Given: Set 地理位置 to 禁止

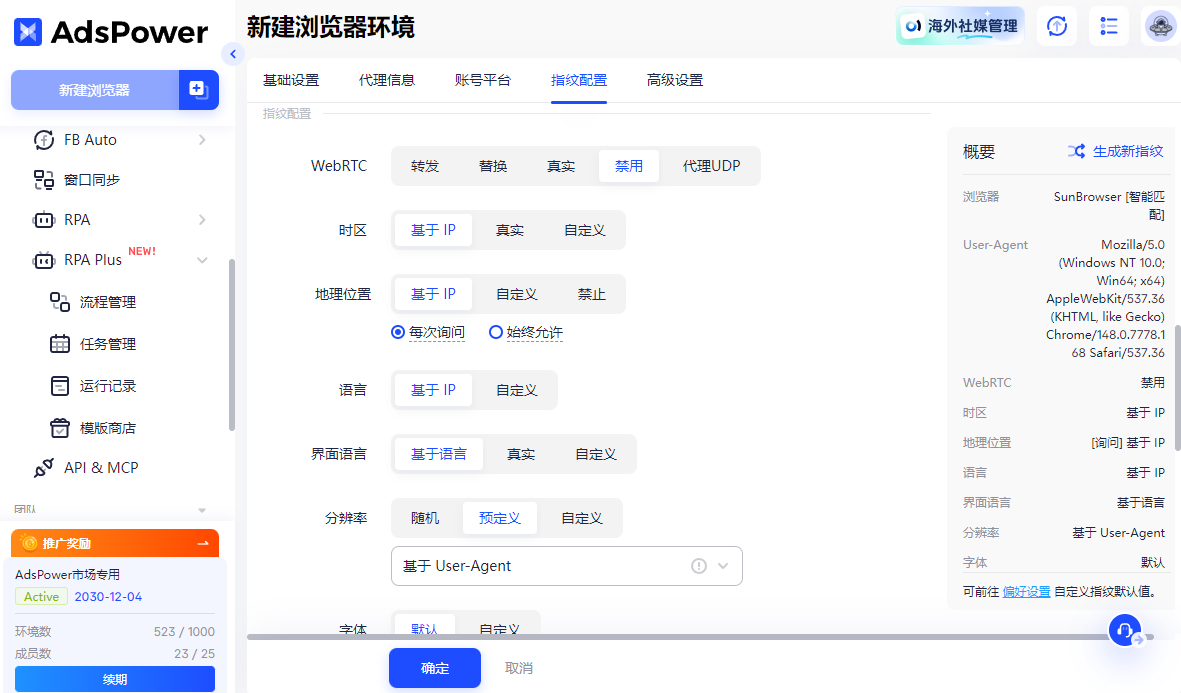Looking at the screenshot, I should tap(591, 294).
